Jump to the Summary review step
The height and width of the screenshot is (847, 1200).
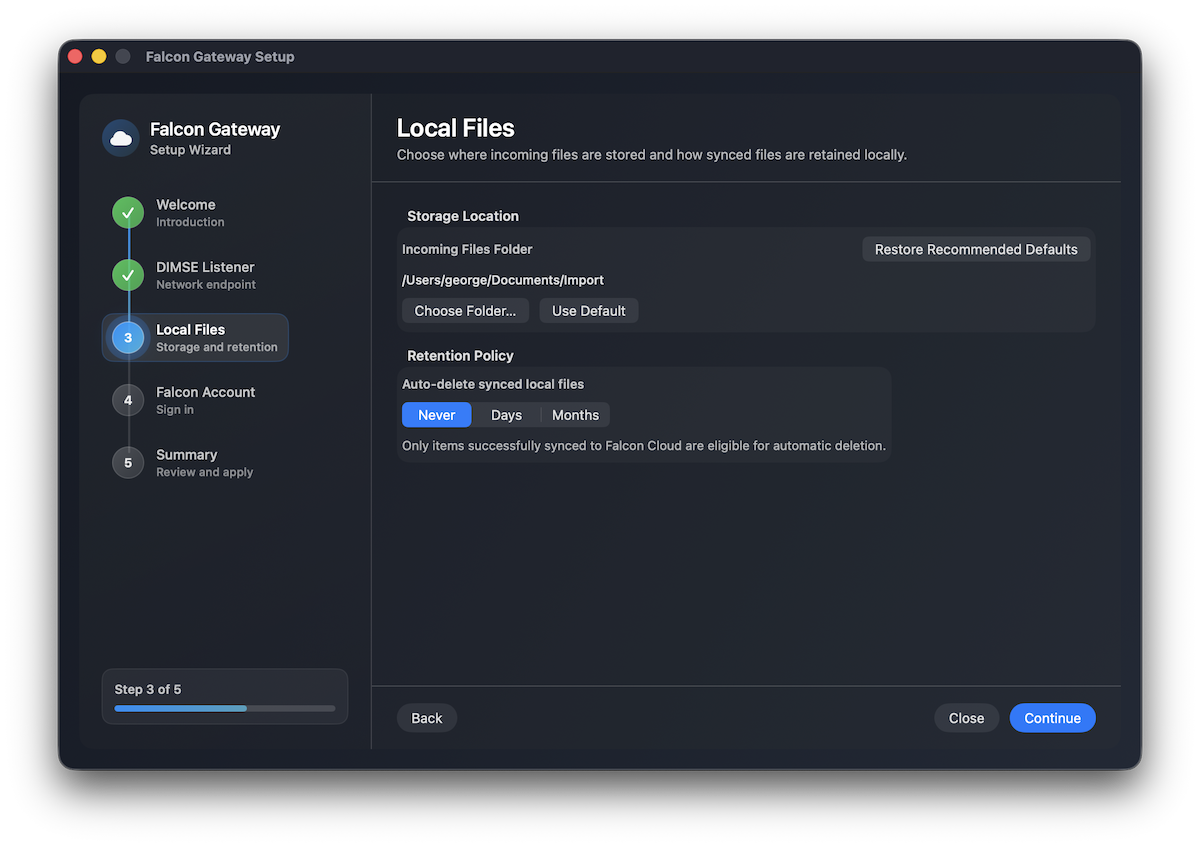tap(186, 462)
